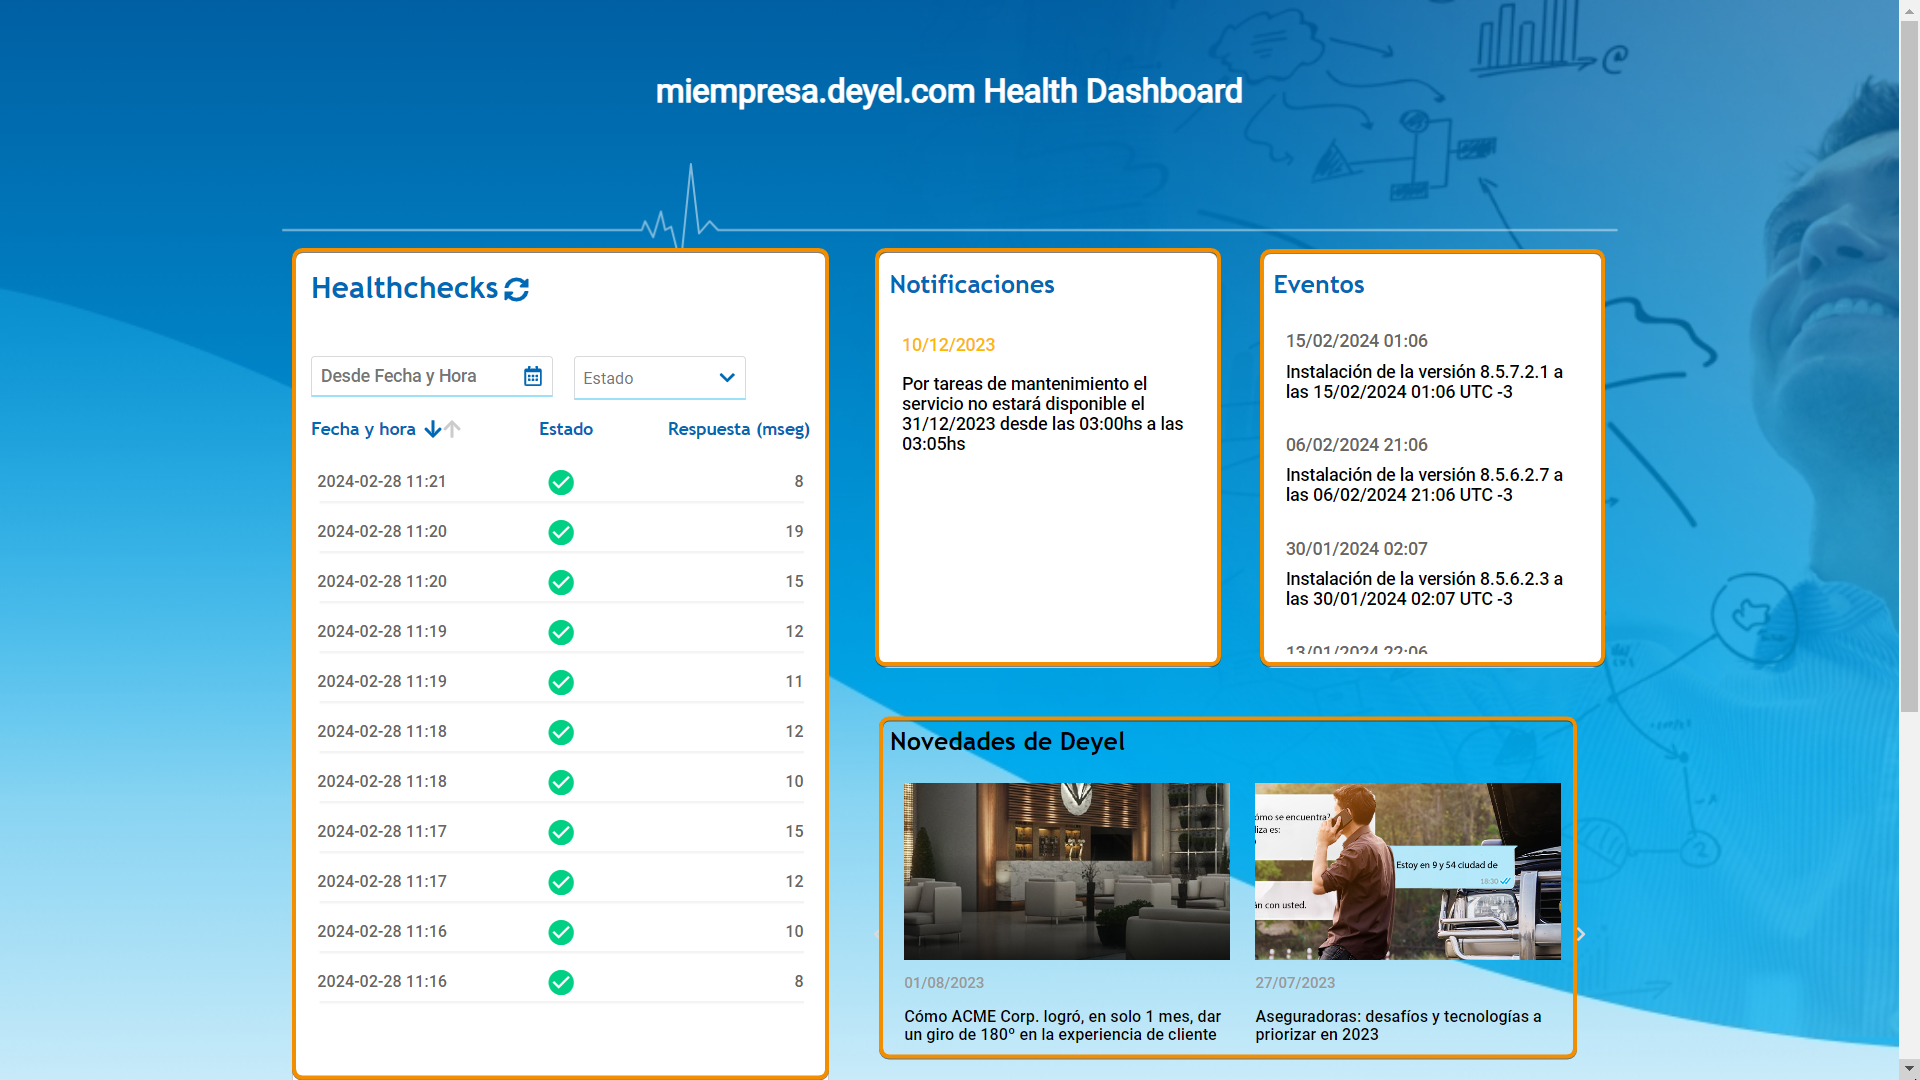Click the Respuesta (mseg) column header
Image resolution: width=1920 pixels, height=1080 pixels.
click(x=739, y=429)
